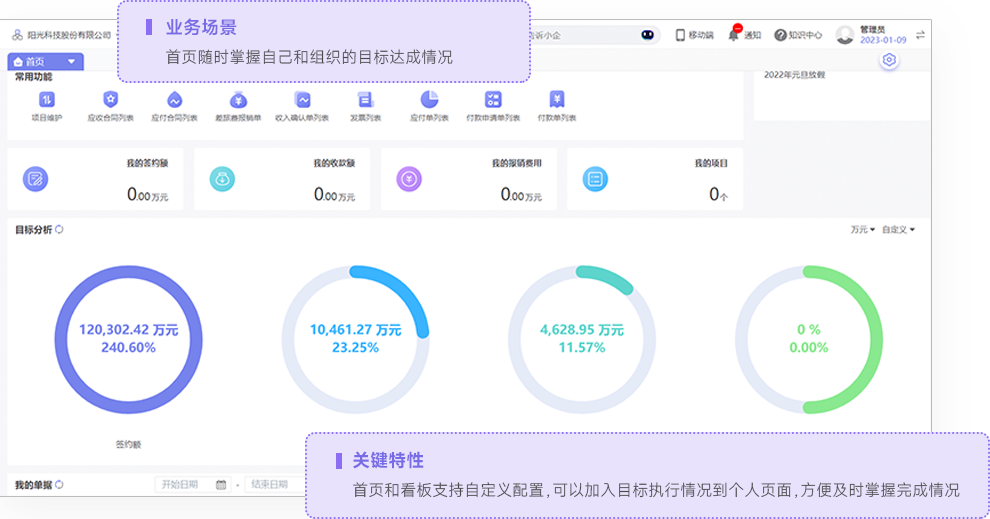Viewport: 990px width, 519px height.
Task: Open 应收合同列表 shield icon
Action: coord(110,100)
